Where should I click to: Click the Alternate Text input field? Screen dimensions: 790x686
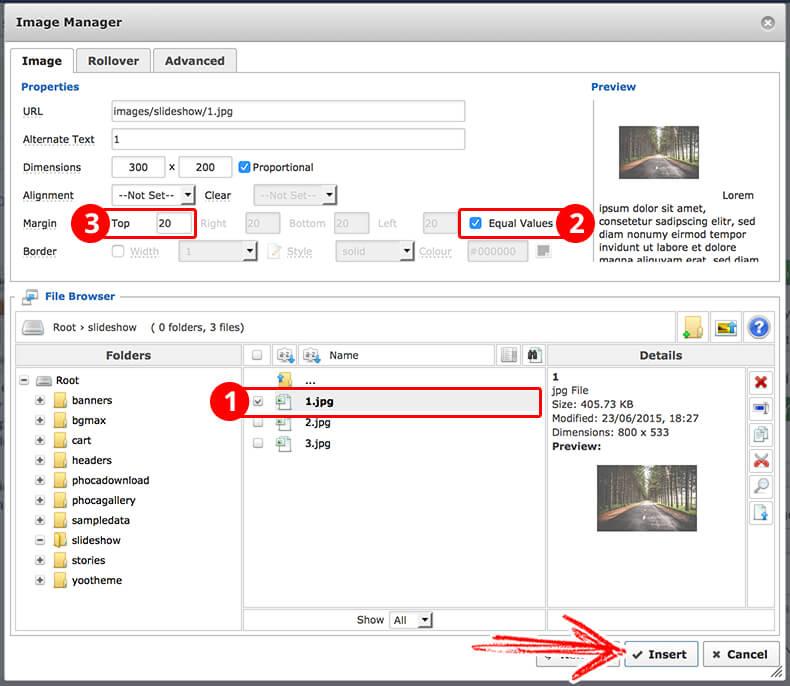[x=288, y=140]
